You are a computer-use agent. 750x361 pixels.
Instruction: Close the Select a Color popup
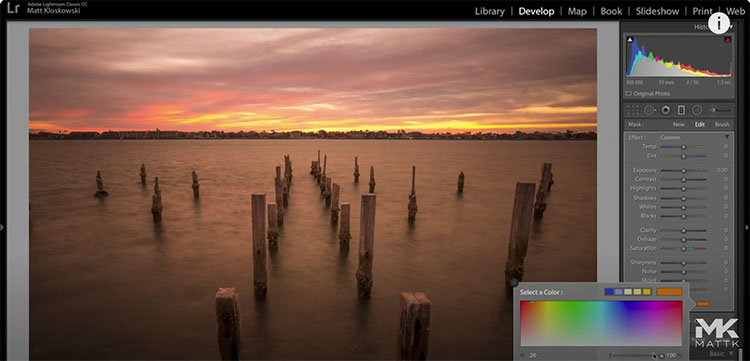514,283
